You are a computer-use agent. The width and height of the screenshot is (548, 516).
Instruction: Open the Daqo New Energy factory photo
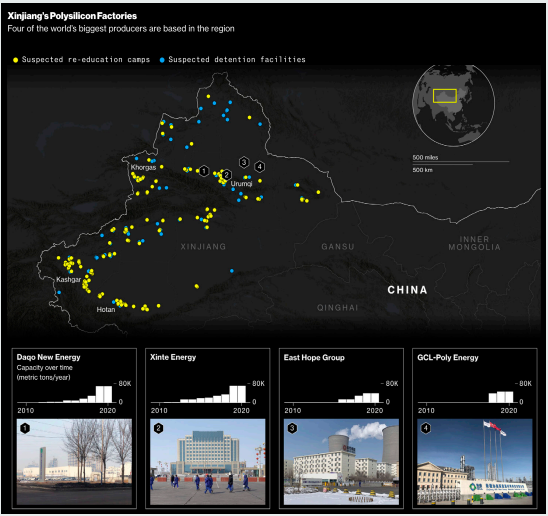tap(74, 462)
